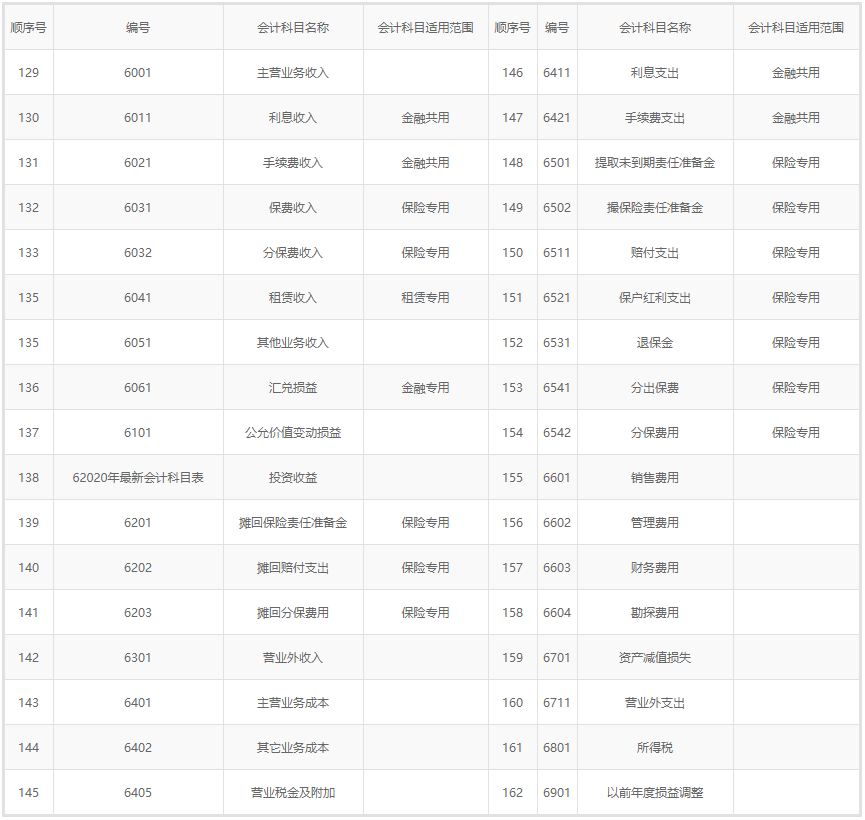The image size is (865, 820).
Task: Select code cell 6101
Action: 138,433
